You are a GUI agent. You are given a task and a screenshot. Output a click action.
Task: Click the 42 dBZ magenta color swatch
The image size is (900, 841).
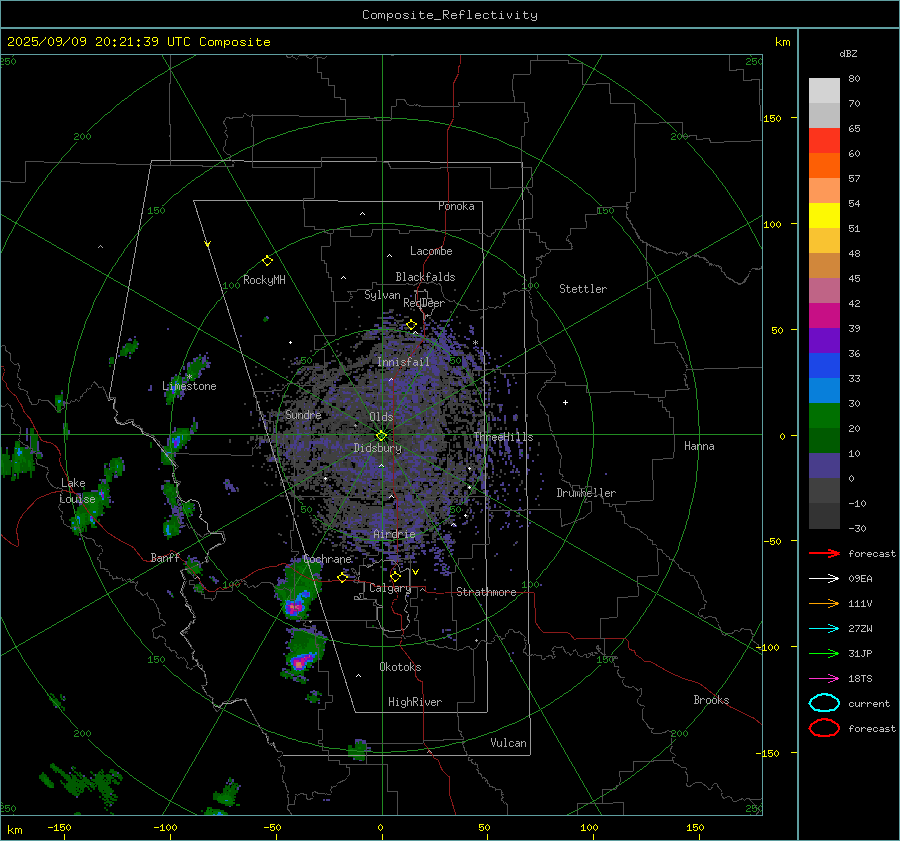click(x=824, y=316)
